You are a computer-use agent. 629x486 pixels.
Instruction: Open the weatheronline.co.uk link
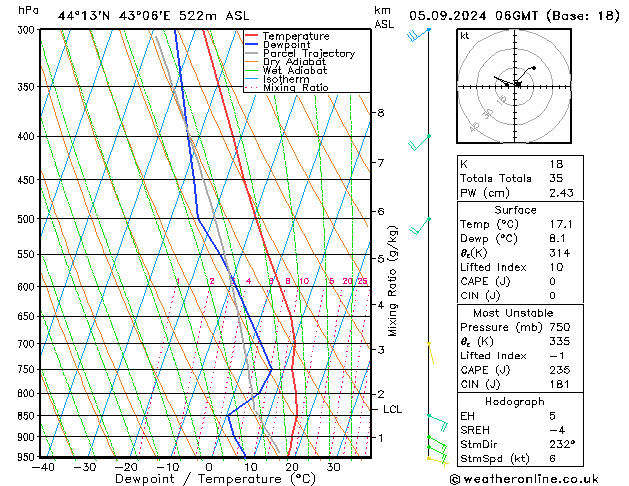click(524, 479)
